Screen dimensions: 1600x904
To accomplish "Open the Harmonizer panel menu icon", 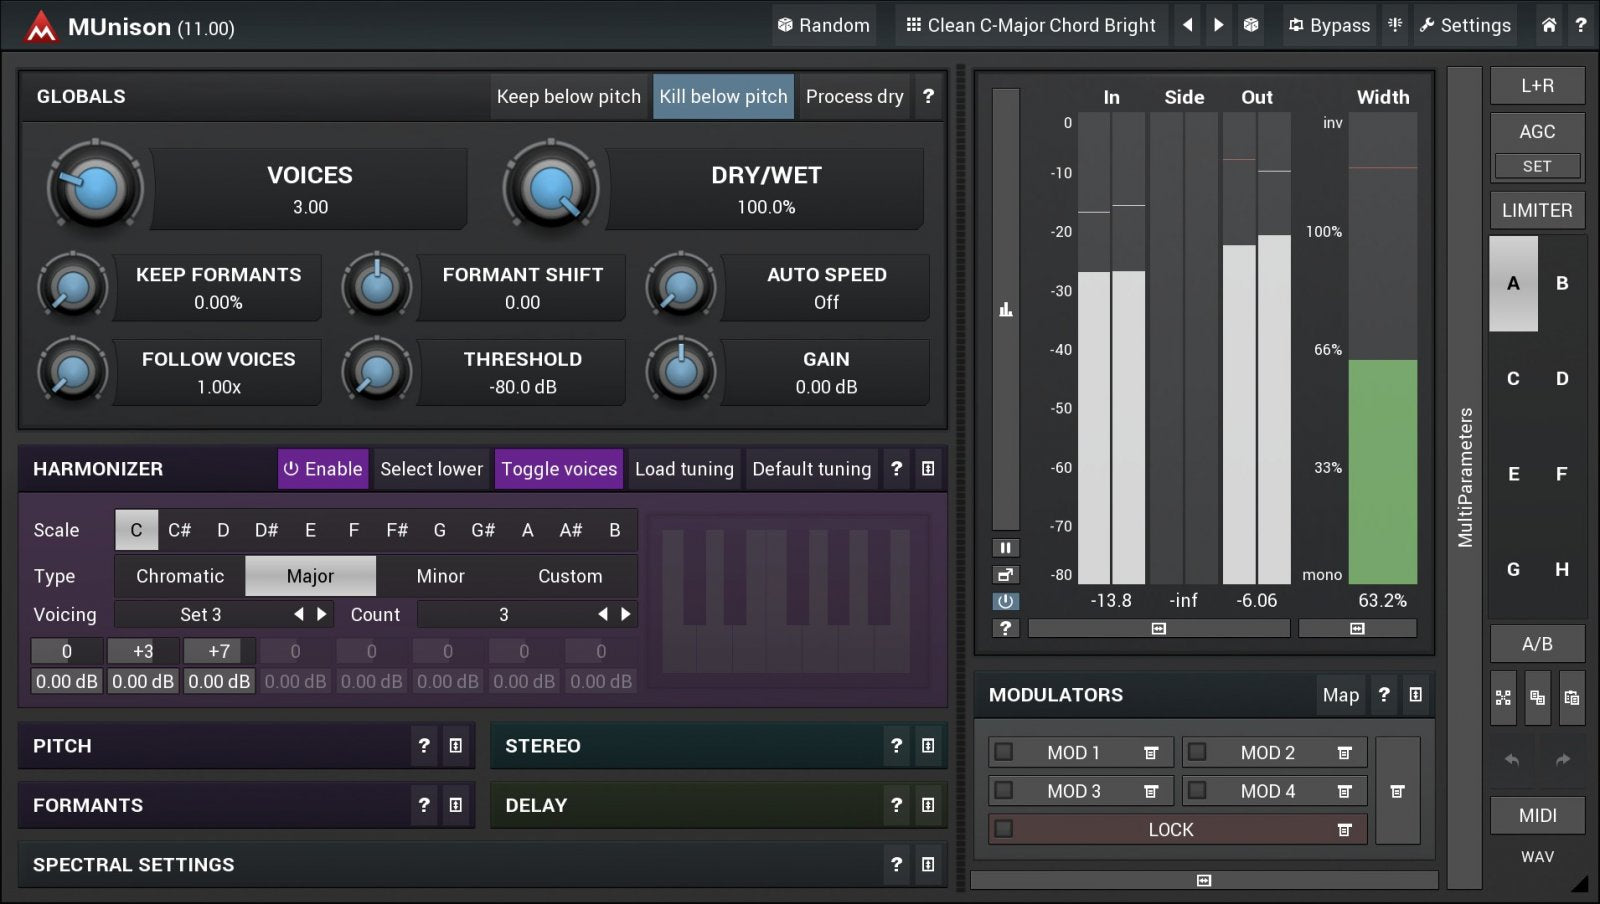I will [928, 469].
